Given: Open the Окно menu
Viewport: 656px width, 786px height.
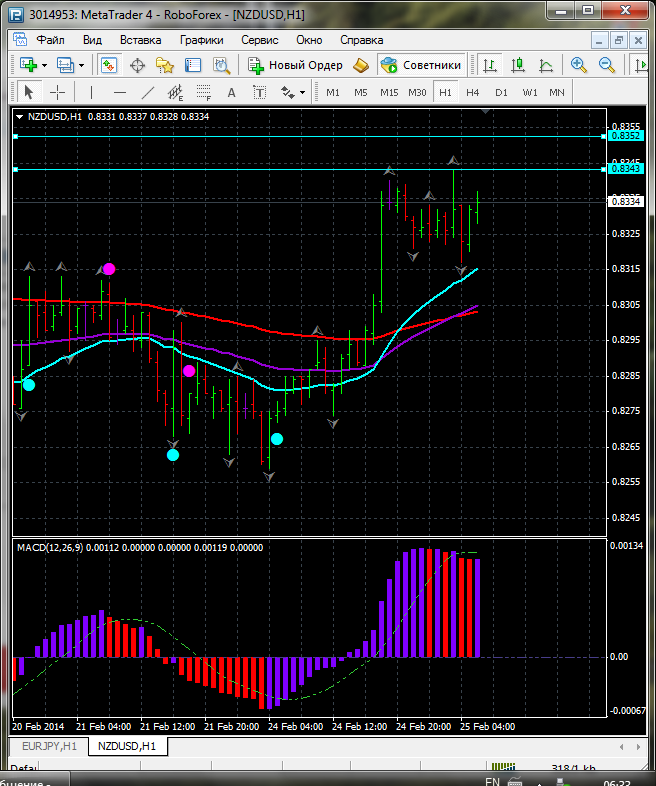Looking at the screenshot, I should pyautogui.click(x=309, y=40).
